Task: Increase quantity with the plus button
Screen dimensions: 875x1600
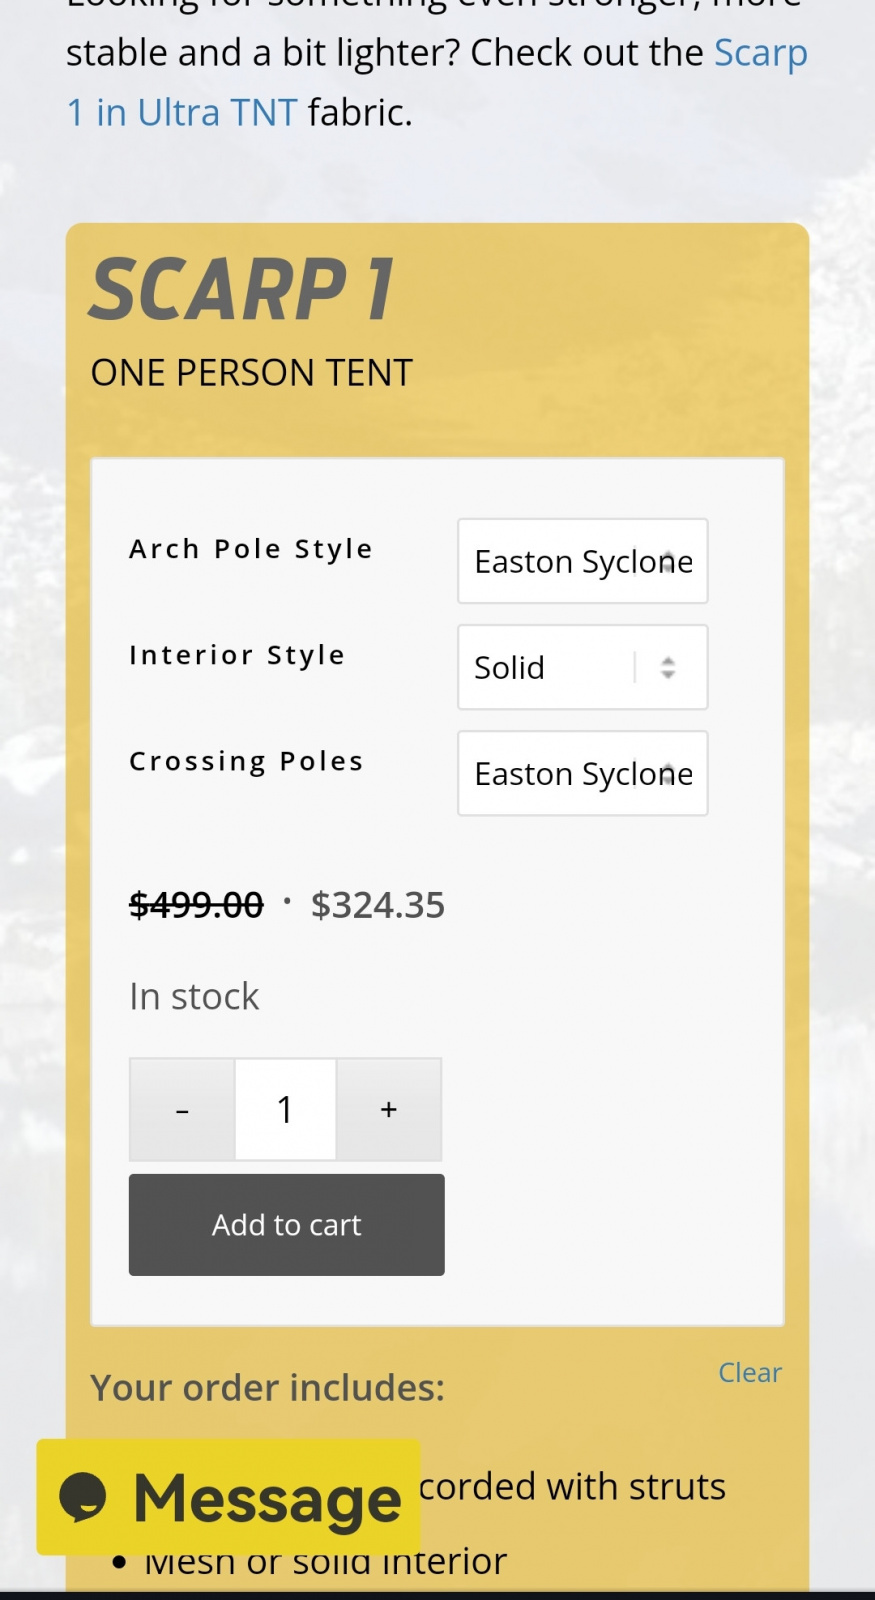Action: 389,1109
